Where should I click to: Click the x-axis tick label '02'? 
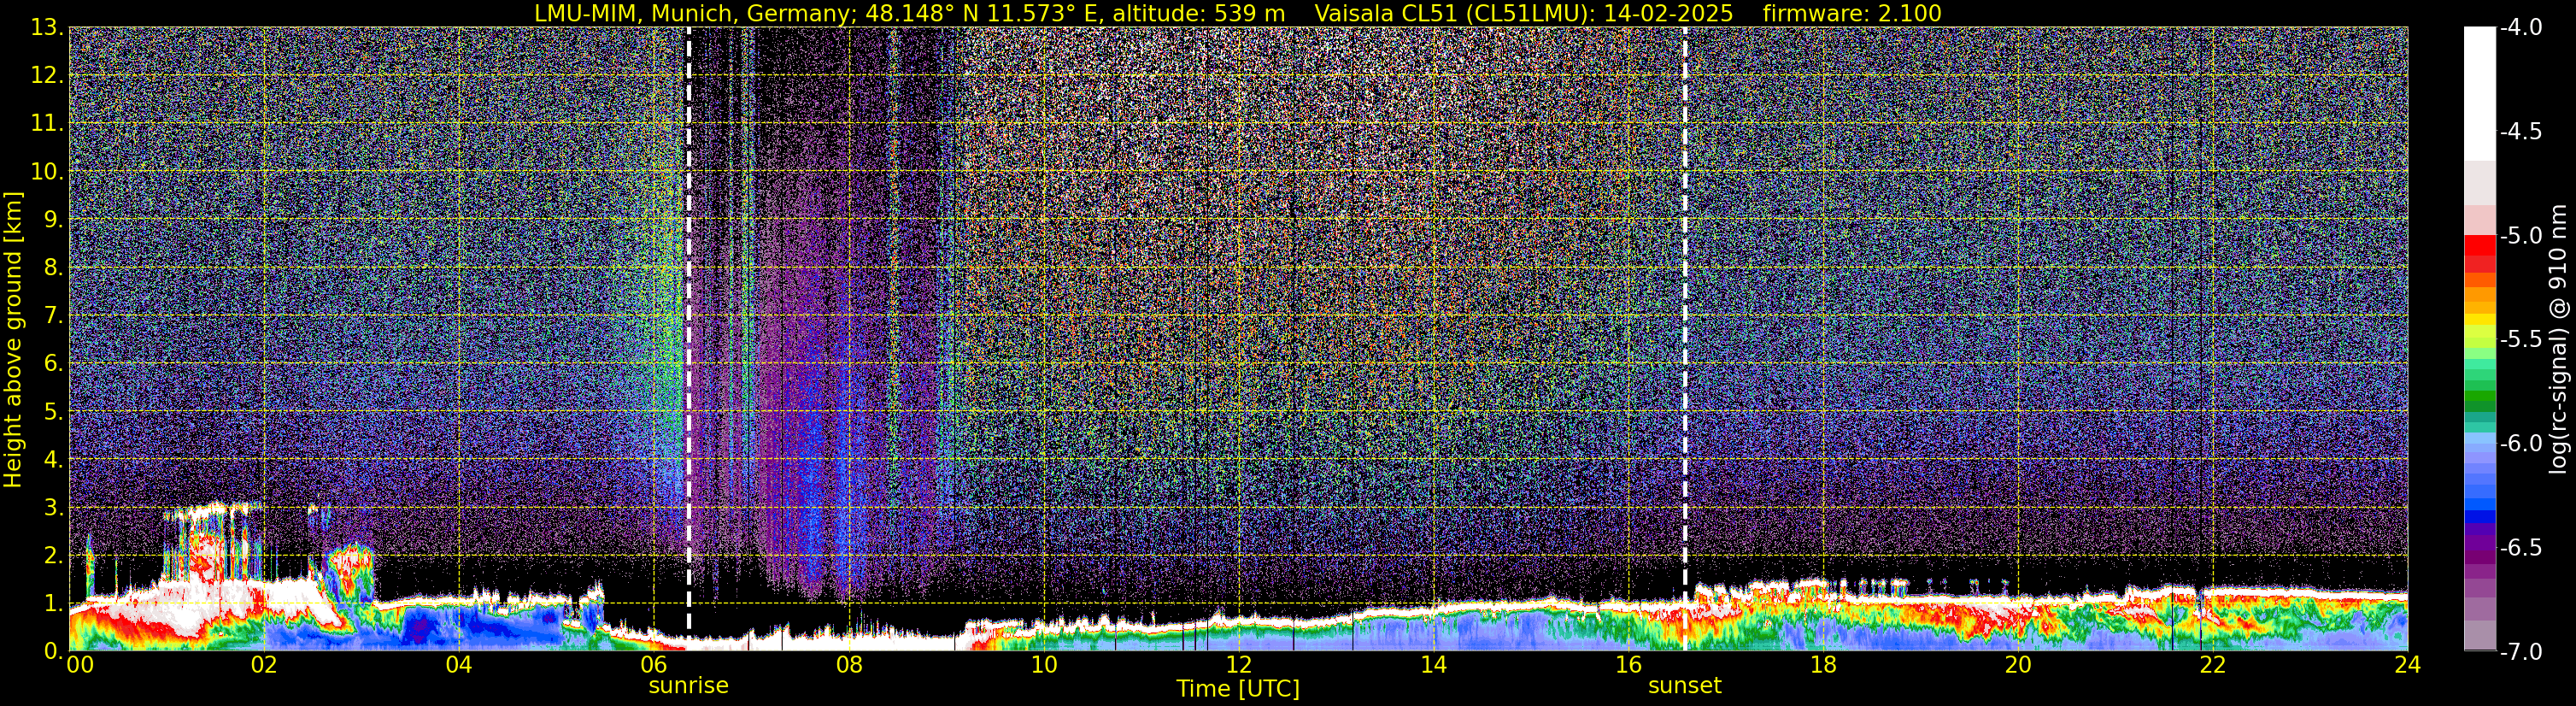click(264, 665)
